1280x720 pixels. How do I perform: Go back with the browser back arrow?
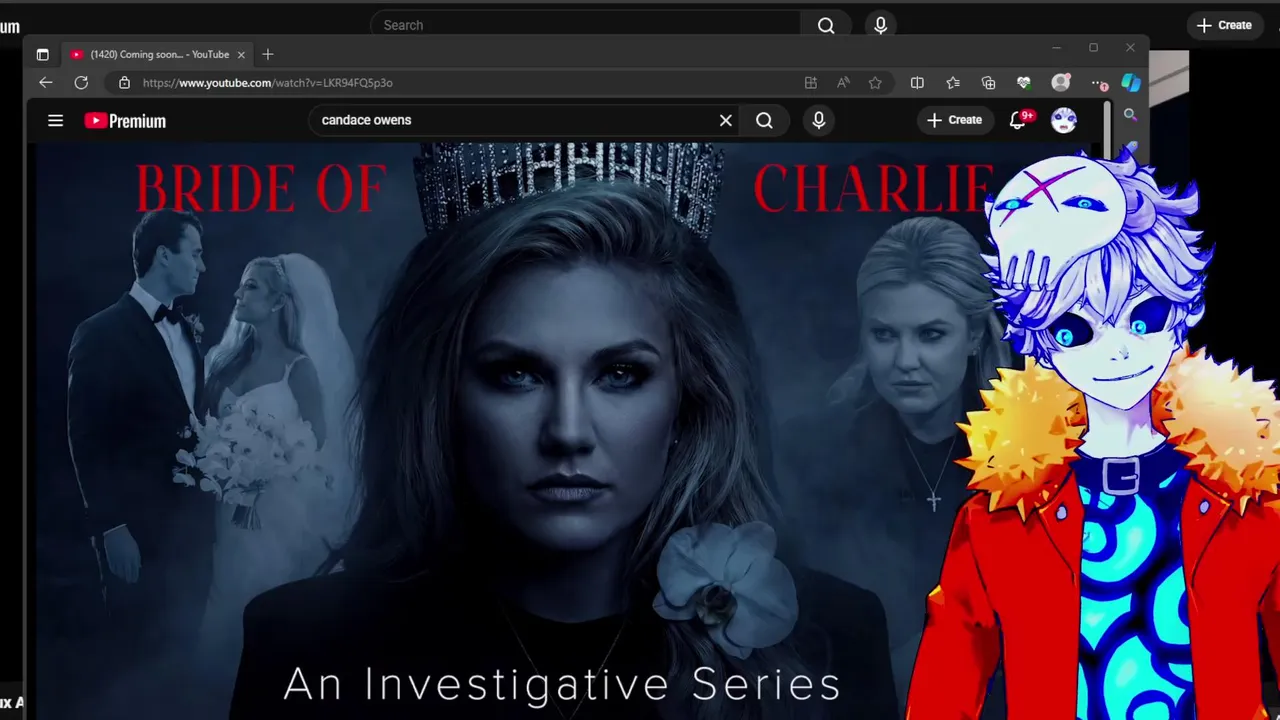point(45,83)
